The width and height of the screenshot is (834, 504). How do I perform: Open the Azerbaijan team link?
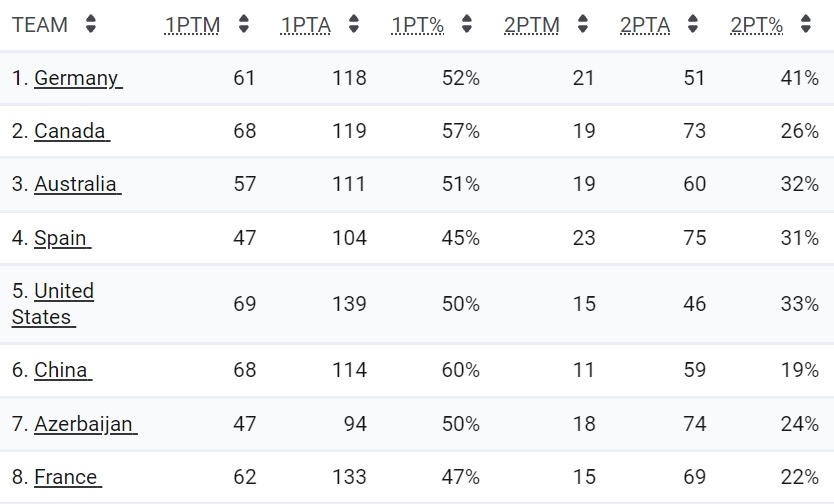86,424
